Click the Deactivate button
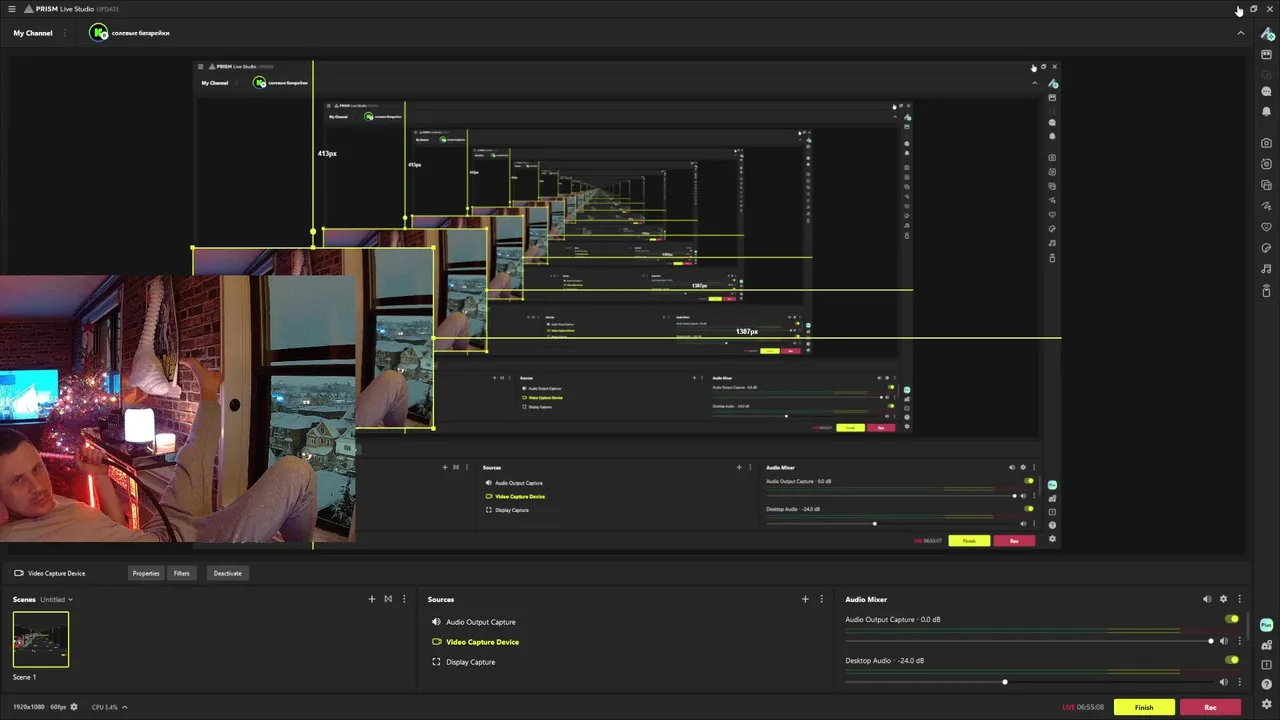Screen dimensions: 1280x720 point(227,573)
